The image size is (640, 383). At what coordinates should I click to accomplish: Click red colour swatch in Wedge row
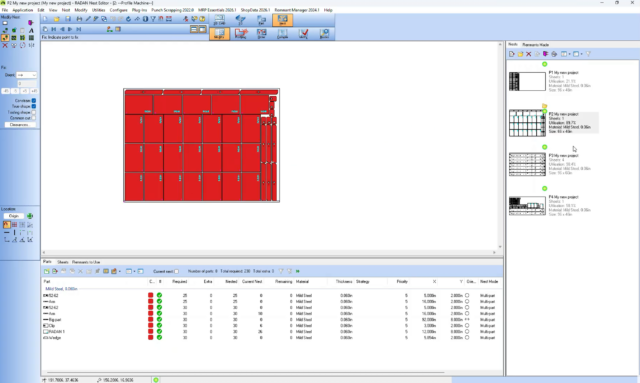(151, 338)
